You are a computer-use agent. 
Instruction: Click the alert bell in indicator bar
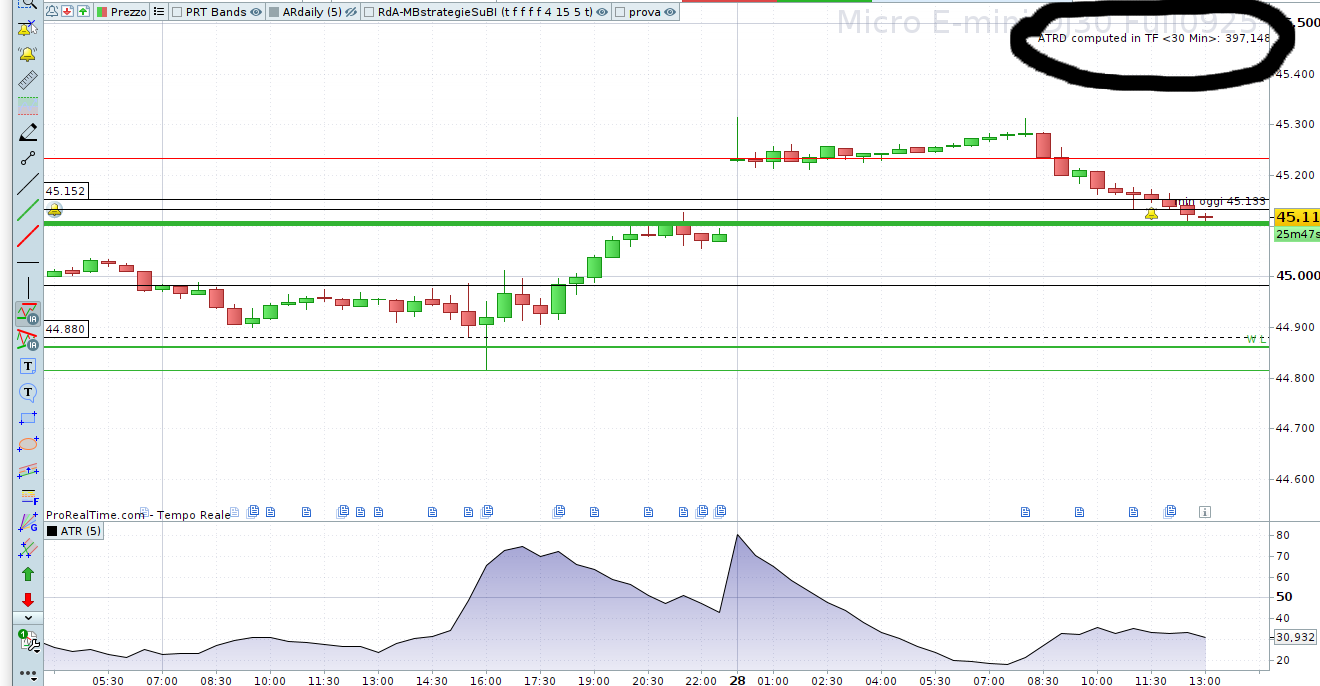click(52, 12)
